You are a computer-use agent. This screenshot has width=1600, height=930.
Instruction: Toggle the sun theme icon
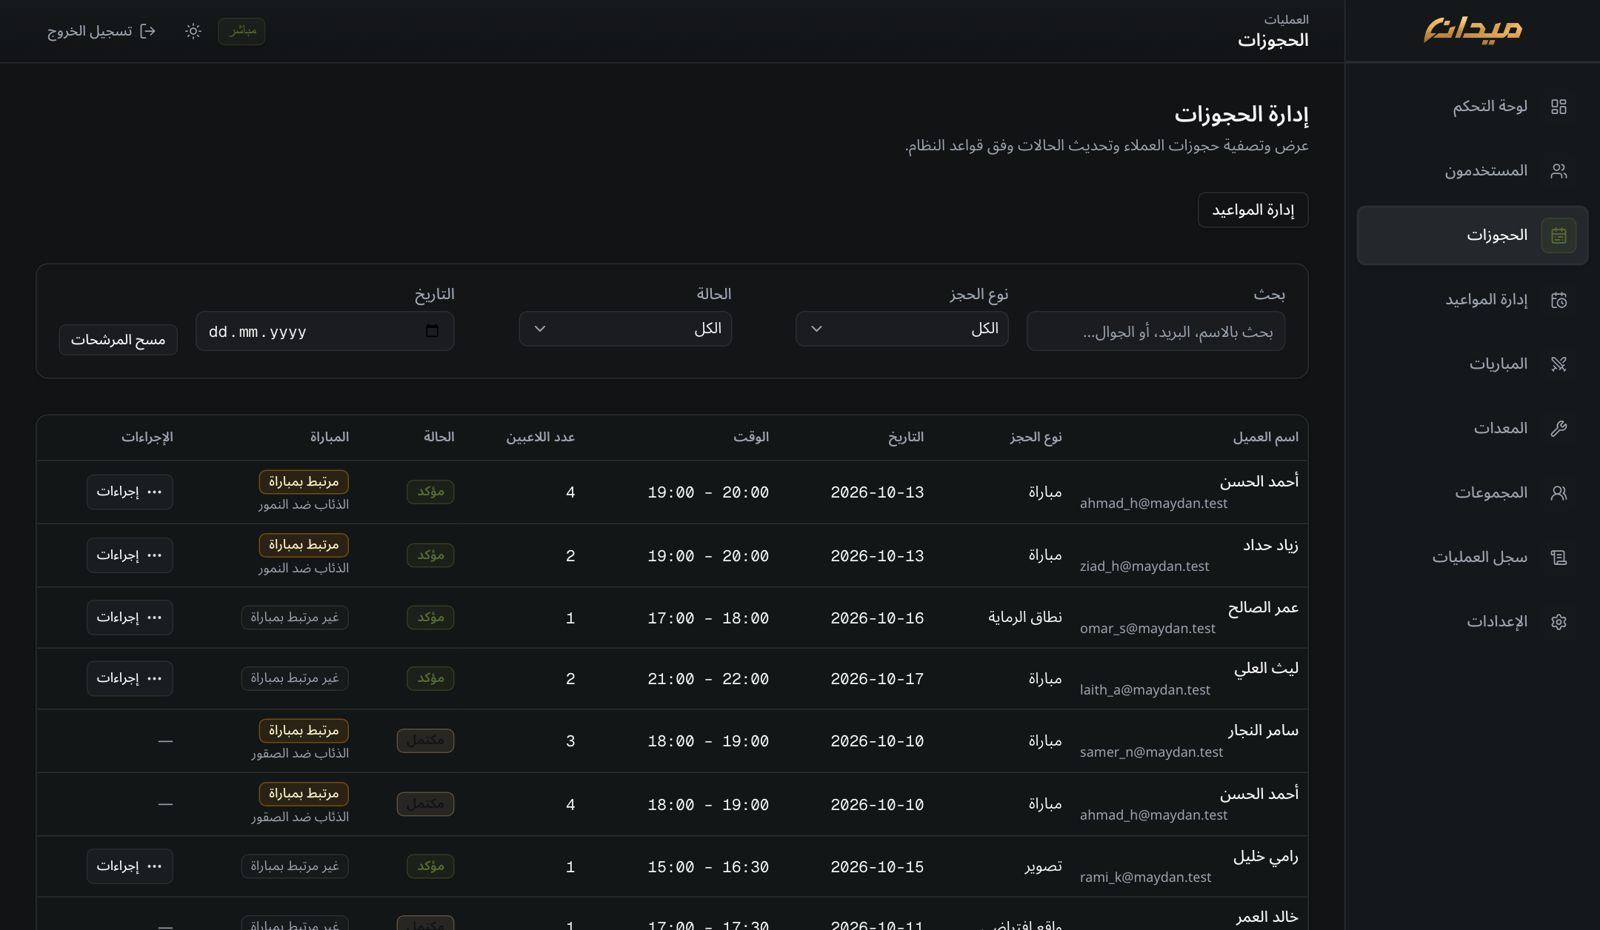pos(193,31)
